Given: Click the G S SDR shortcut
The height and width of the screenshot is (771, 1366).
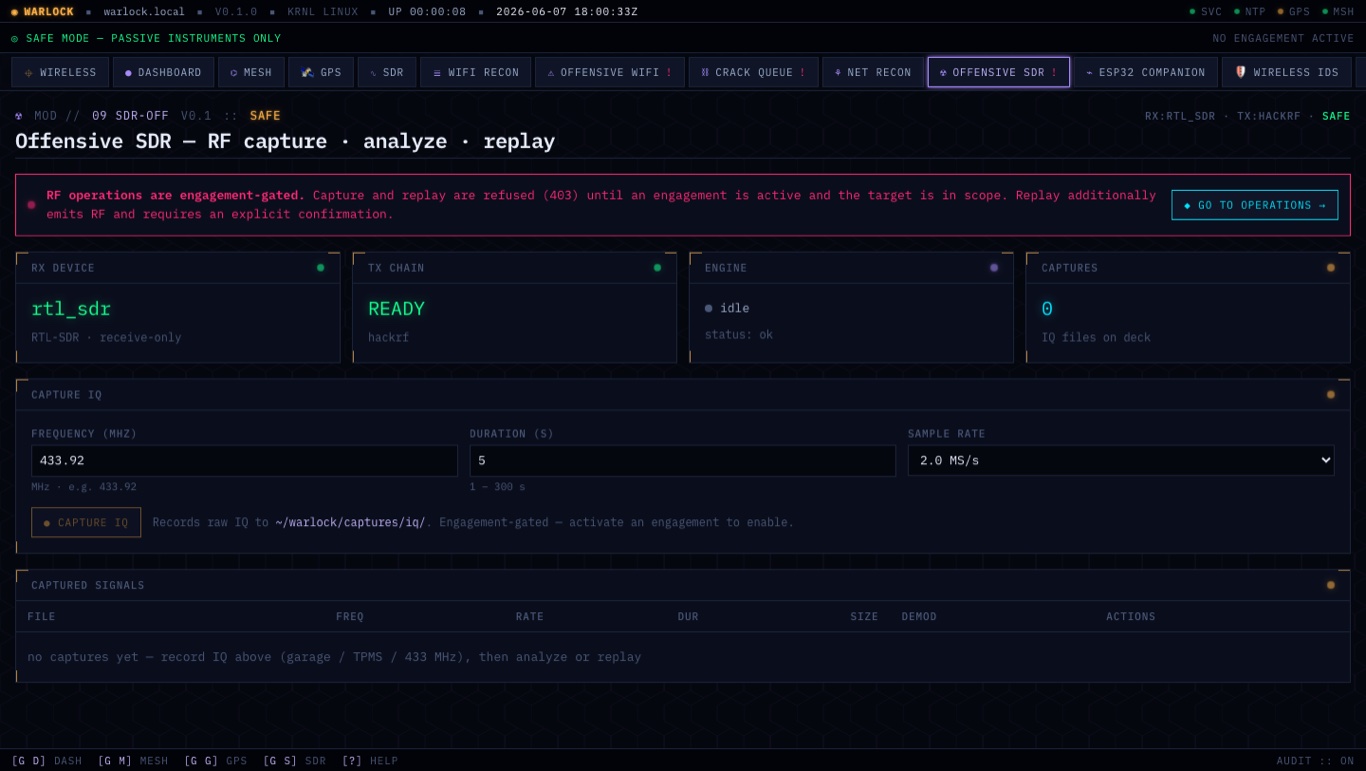Looking at the screenshot, I should click(x=294, y=761).
